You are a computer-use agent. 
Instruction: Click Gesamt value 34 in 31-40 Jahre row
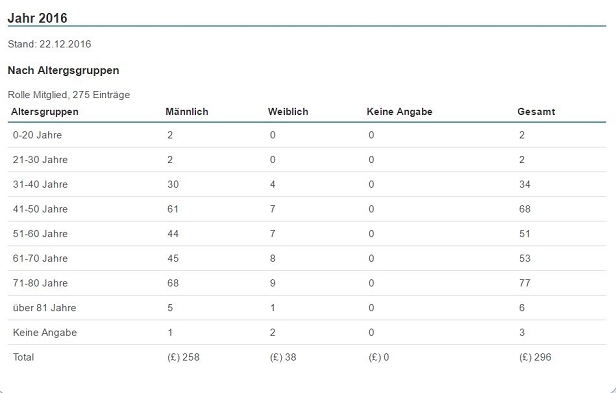525,185
